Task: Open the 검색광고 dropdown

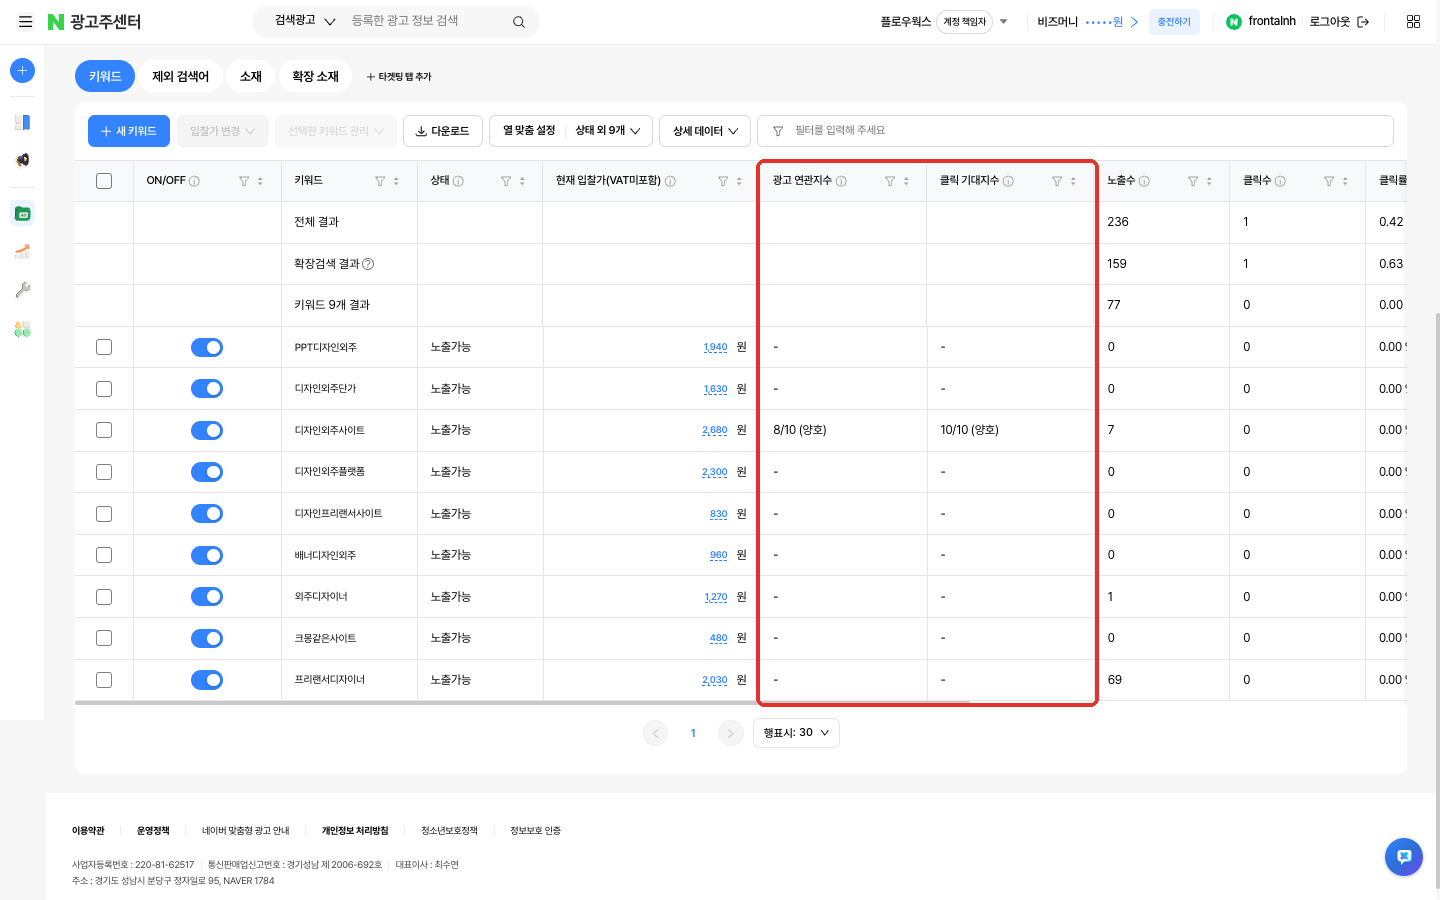Action: tap(305, 21)
